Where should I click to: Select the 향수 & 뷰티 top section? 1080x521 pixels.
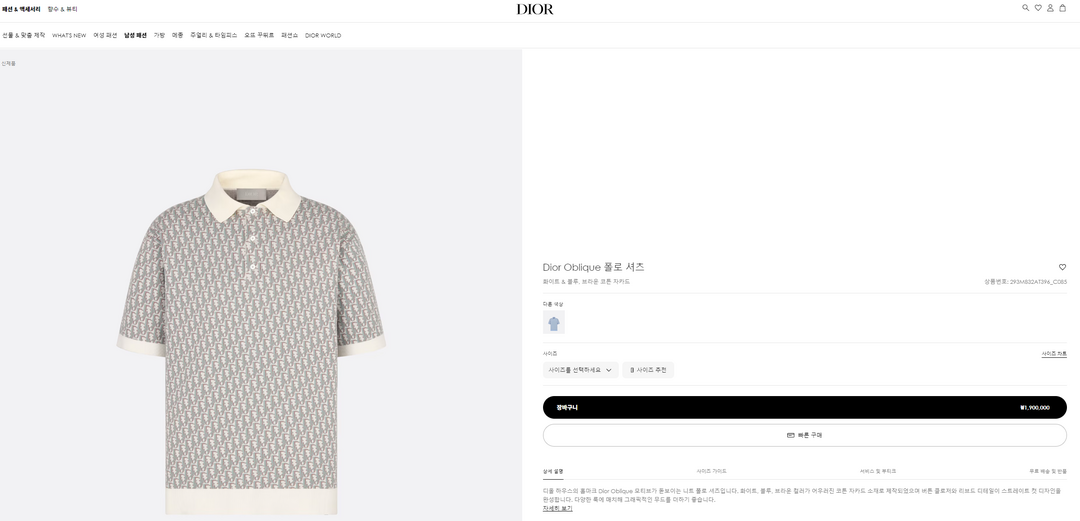click(x=62, y=9)
